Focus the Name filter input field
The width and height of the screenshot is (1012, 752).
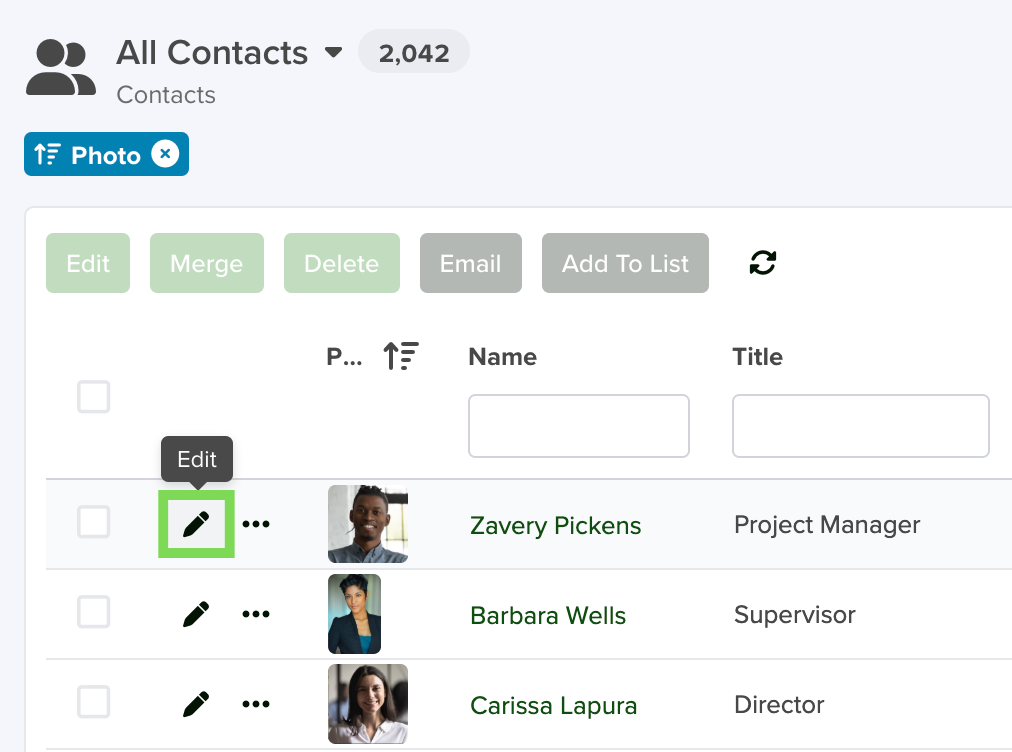coord(579,426)
